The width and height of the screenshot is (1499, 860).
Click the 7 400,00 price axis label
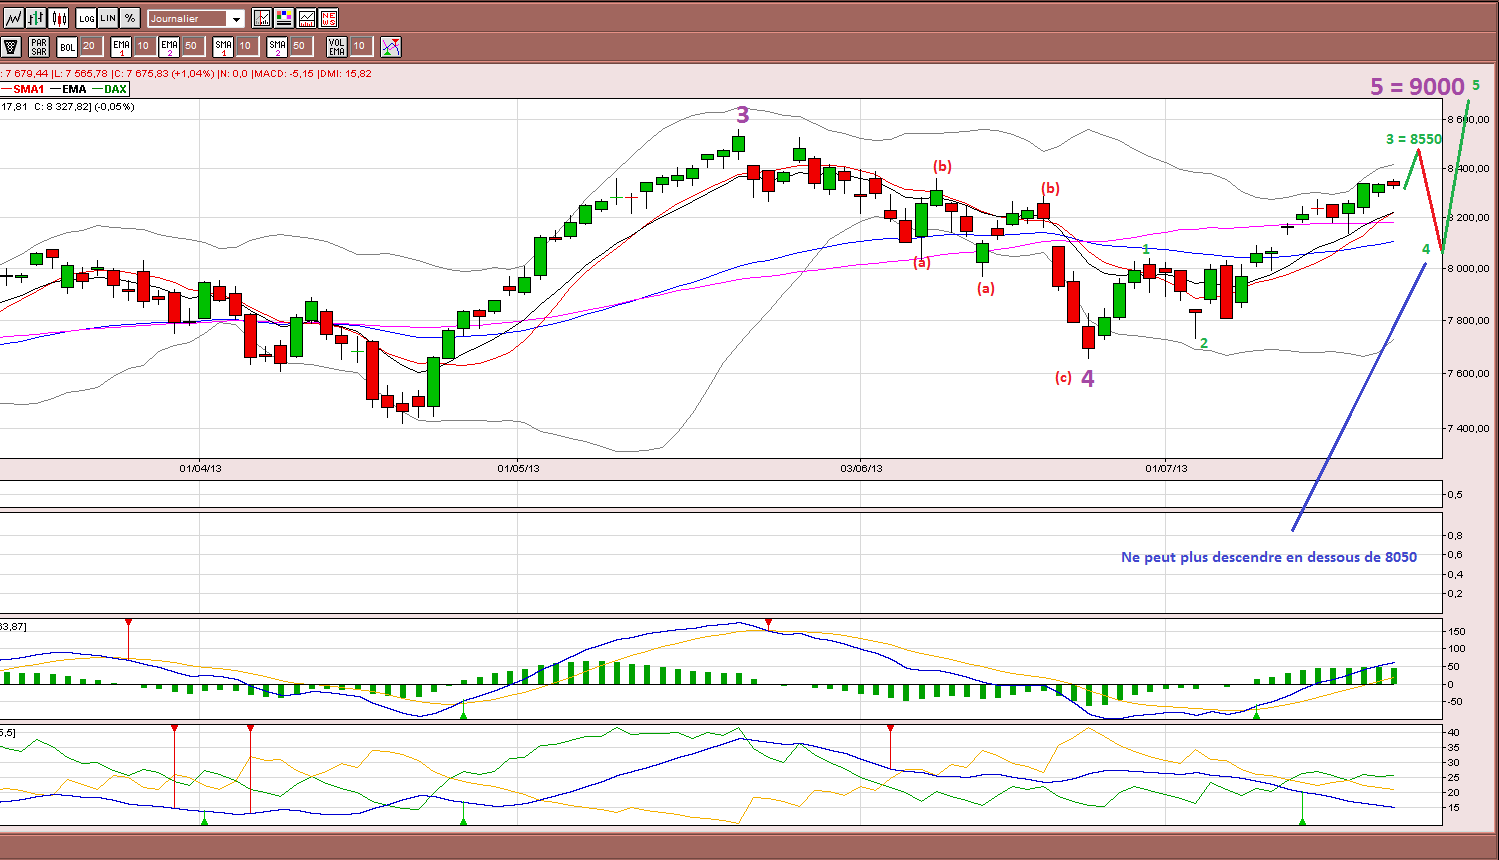(x=1470, y=428)
